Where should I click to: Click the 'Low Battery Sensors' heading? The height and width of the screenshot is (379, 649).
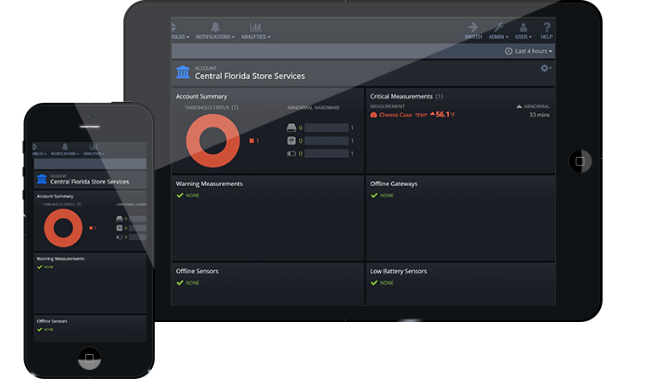click(x=399, y=271)
